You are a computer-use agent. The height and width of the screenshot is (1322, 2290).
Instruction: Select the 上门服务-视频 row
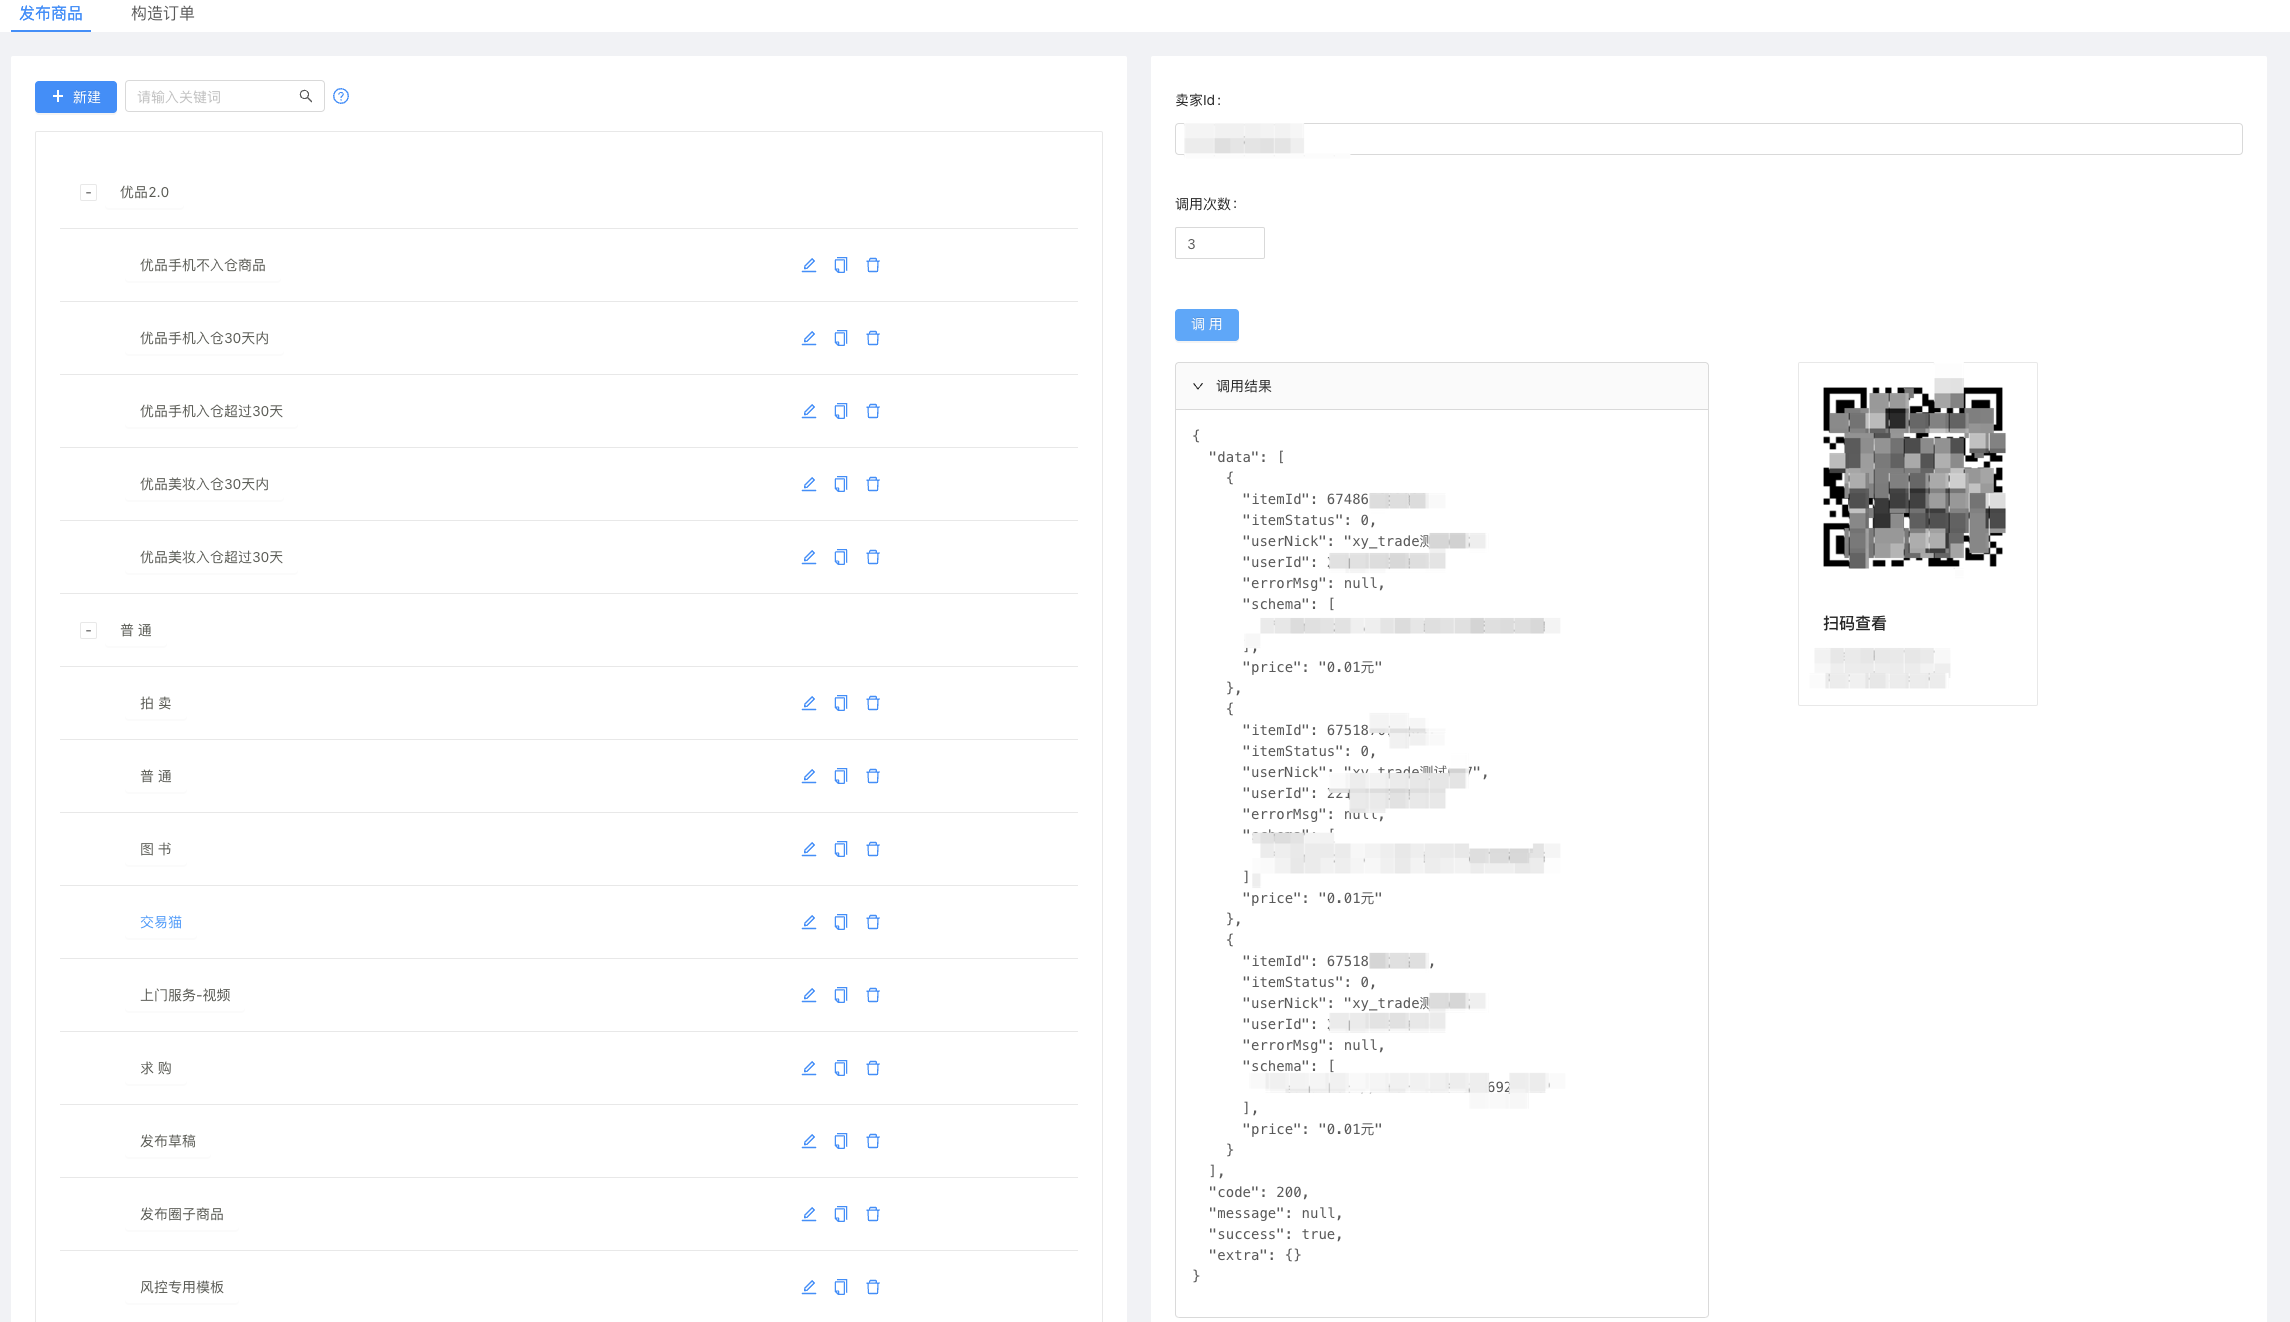568,995
